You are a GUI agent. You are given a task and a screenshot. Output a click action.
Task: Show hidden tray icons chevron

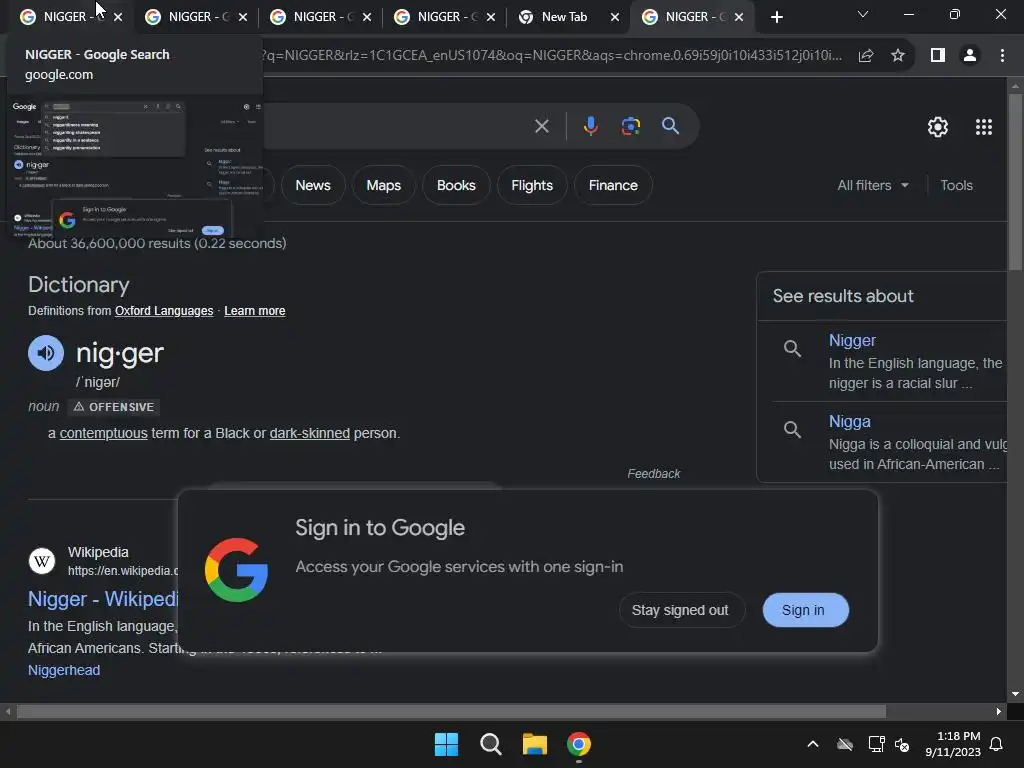click(813, 744)
